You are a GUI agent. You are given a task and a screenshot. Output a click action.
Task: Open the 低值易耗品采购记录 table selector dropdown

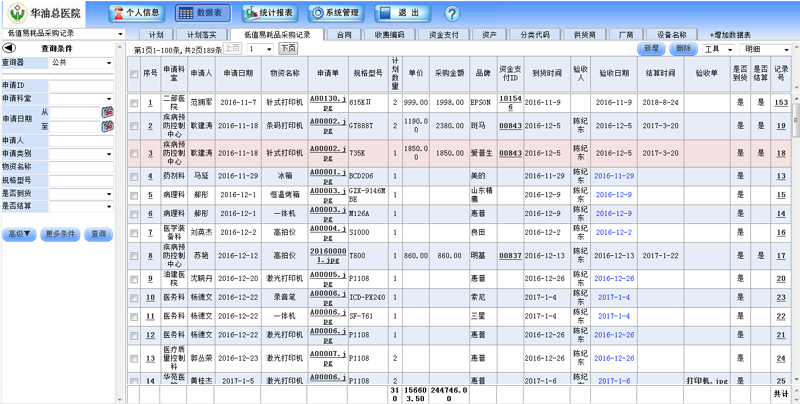coord(63,34)
